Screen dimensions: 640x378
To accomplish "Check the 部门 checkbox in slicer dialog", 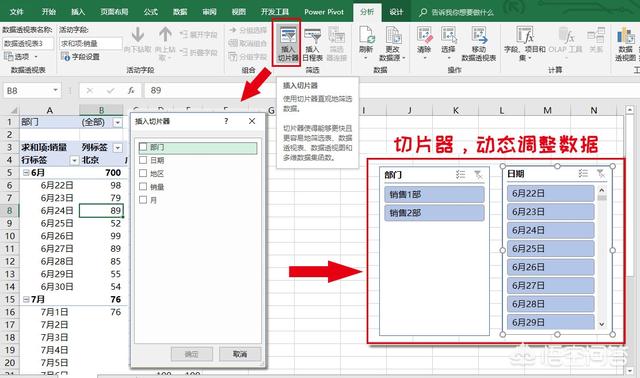I will (x=143, y=147).
